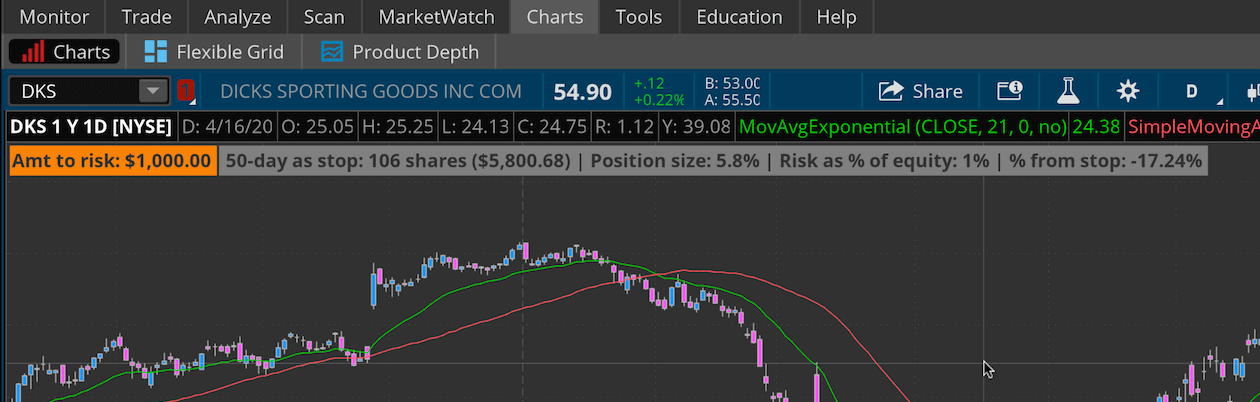Click the MovAvgExponential study label
The image size is (1260, 402).
(x=903, y=127)
